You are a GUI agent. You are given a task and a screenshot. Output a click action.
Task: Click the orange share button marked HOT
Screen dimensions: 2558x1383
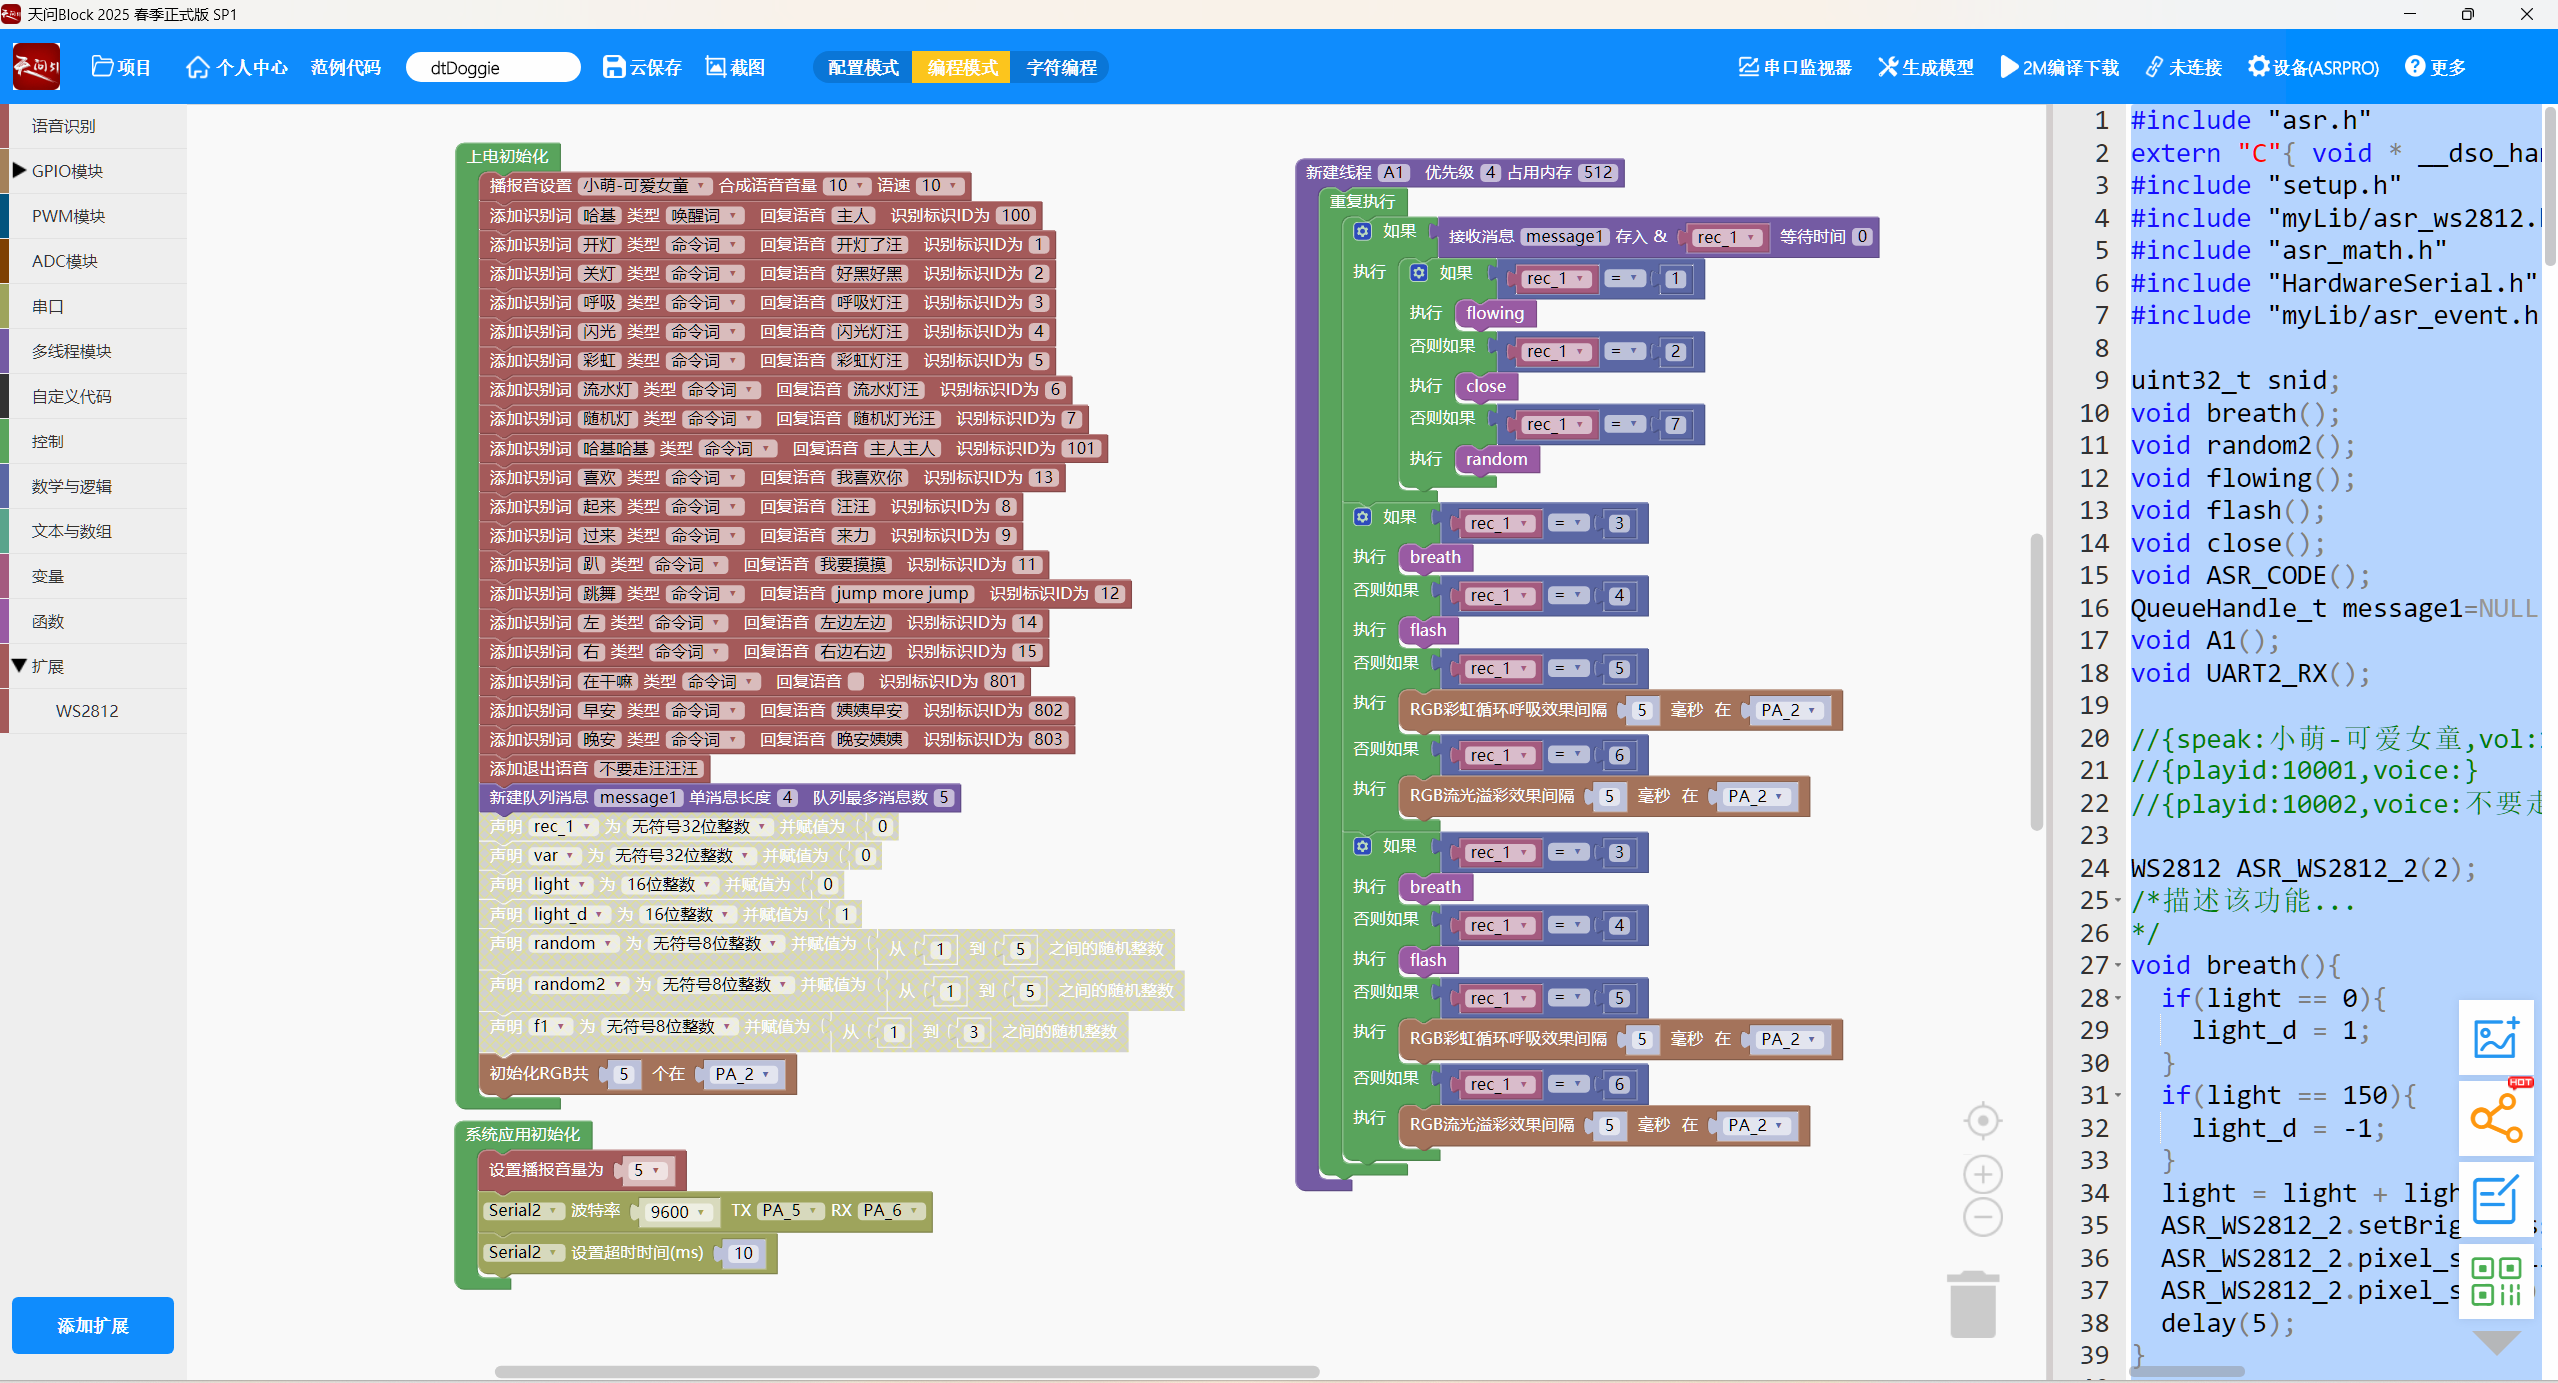point(2496,1118)
